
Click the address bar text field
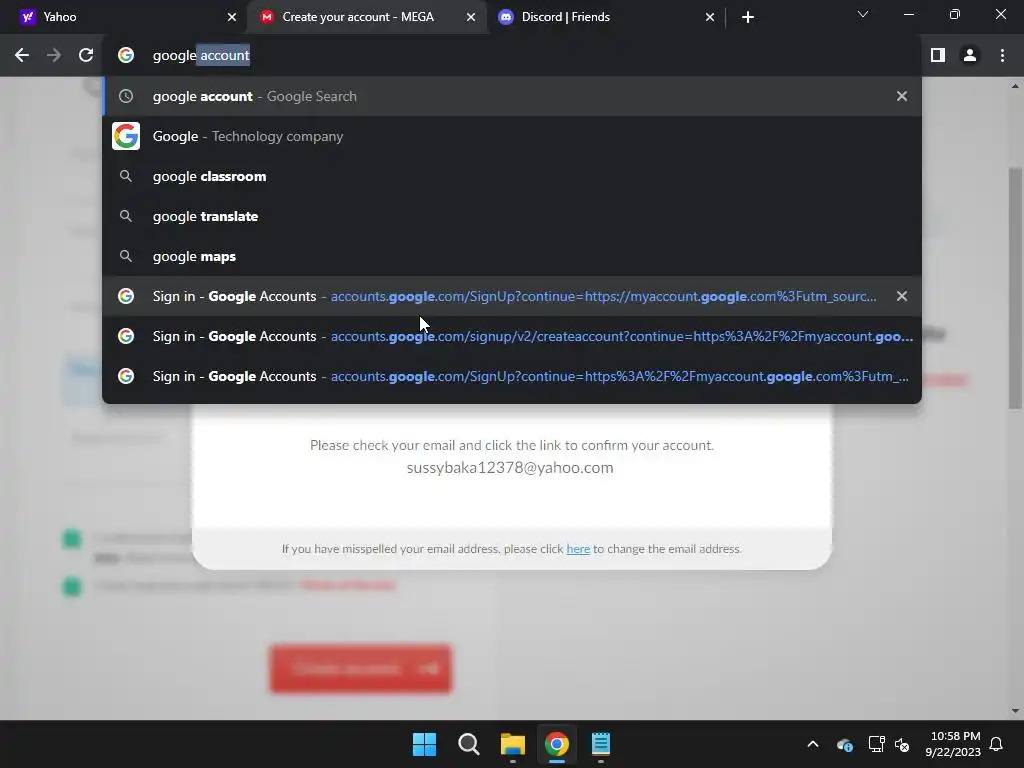click(512, 56)
